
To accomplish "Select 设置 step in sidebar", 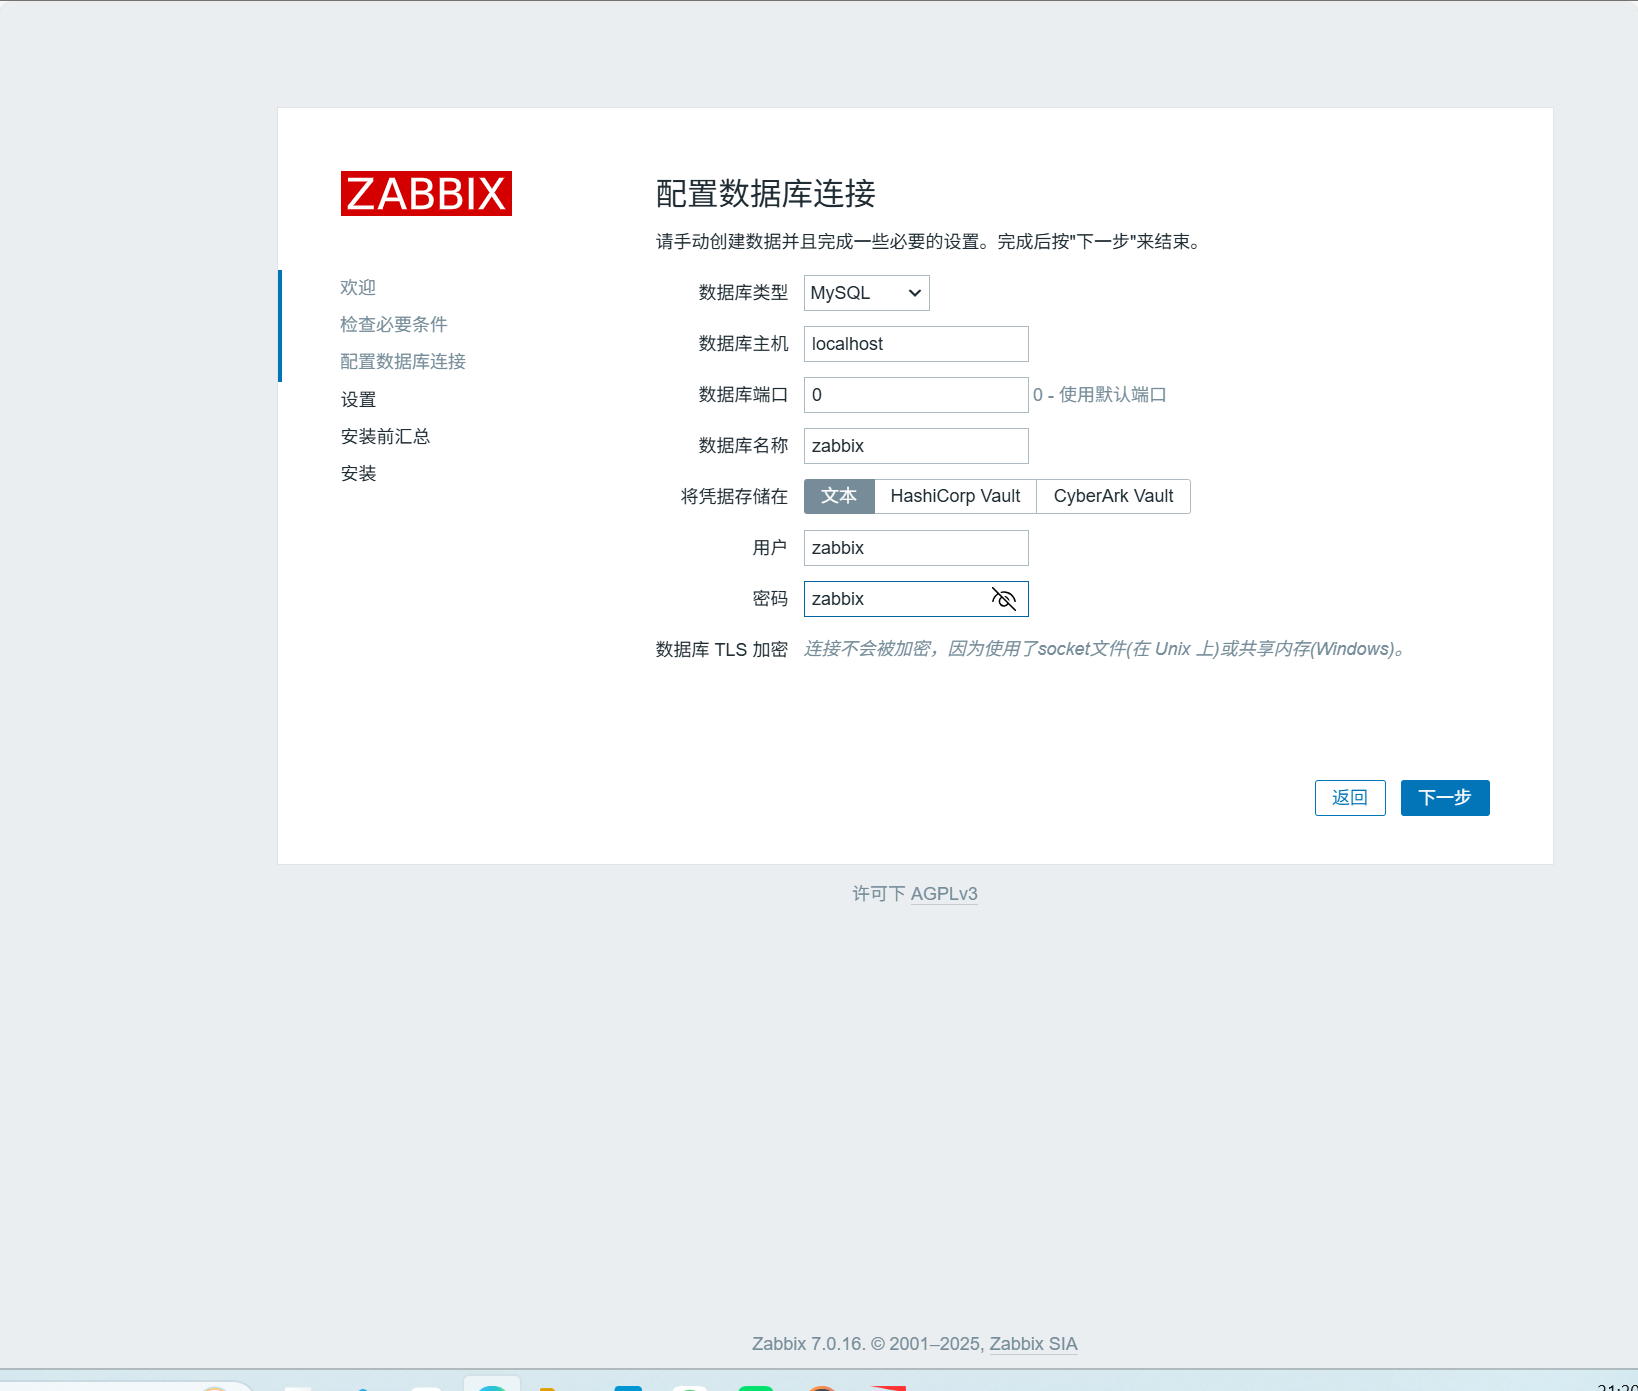I will pos(358,399).
